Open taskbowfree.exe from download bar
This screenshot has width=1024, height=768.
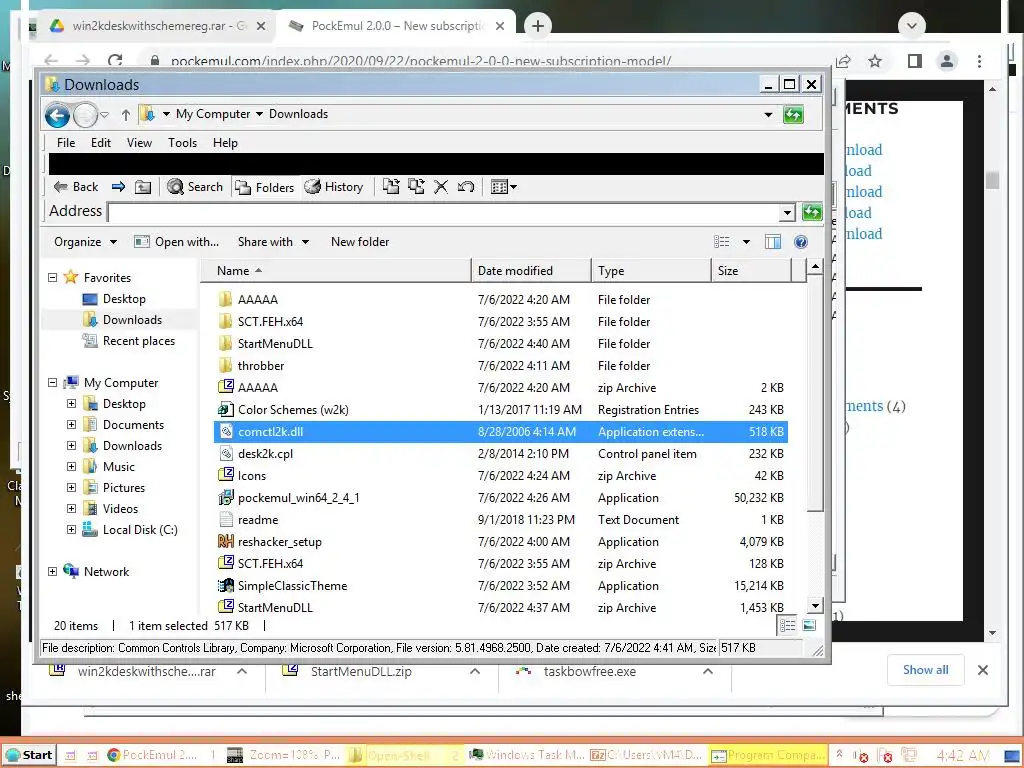tap(589, 671)
